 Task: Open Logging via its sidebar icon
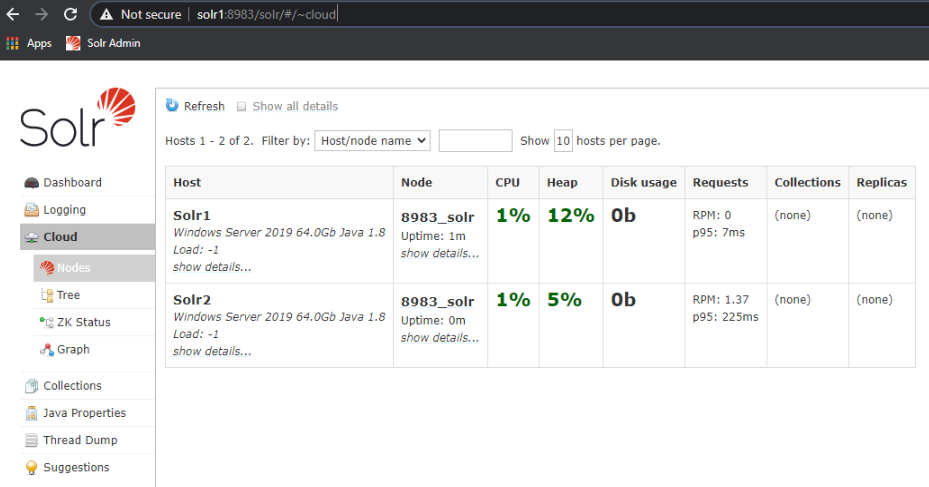click(x=32, y=210)
